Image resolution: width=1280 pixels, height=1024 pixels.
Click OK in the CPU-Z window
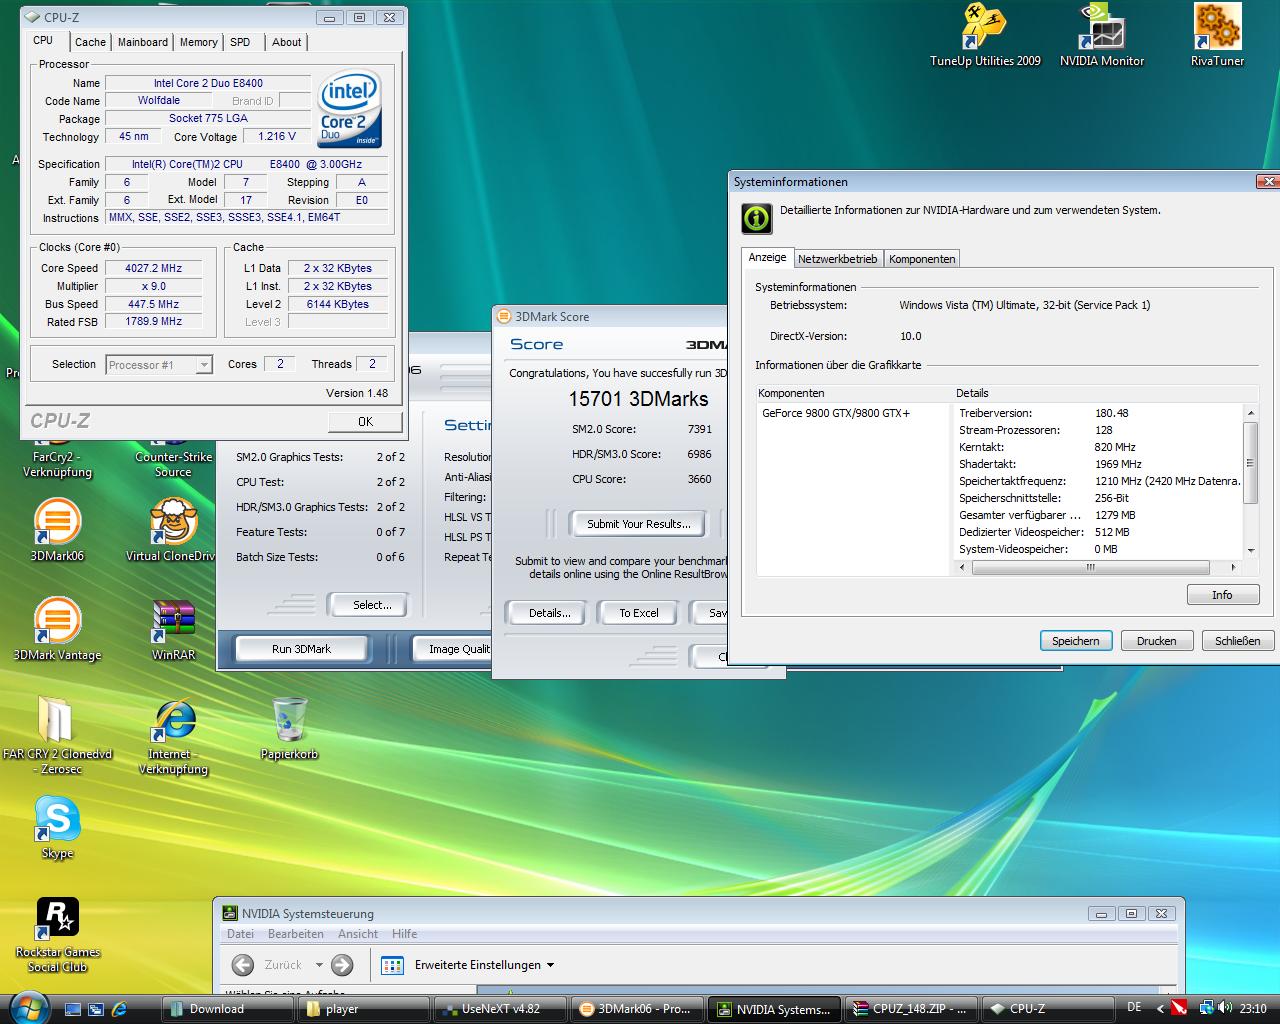[365, 422]
